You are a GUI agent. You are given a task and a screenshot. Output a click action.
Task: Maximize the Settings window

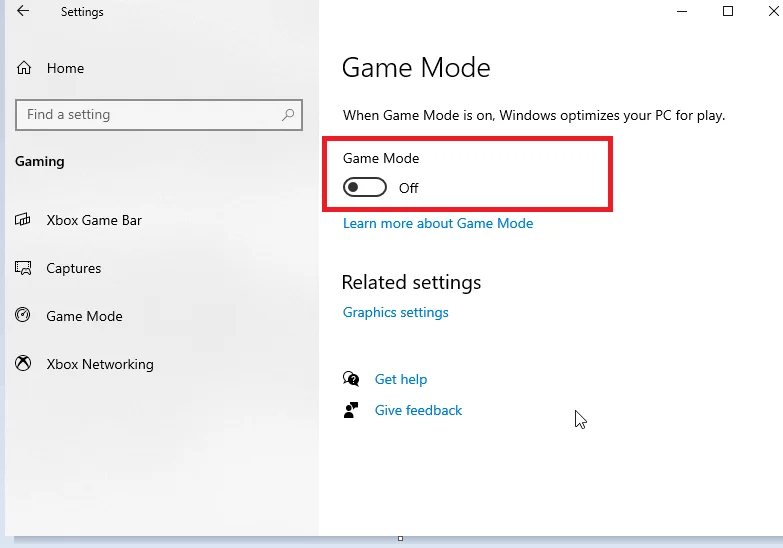click(x=728, y=11)
